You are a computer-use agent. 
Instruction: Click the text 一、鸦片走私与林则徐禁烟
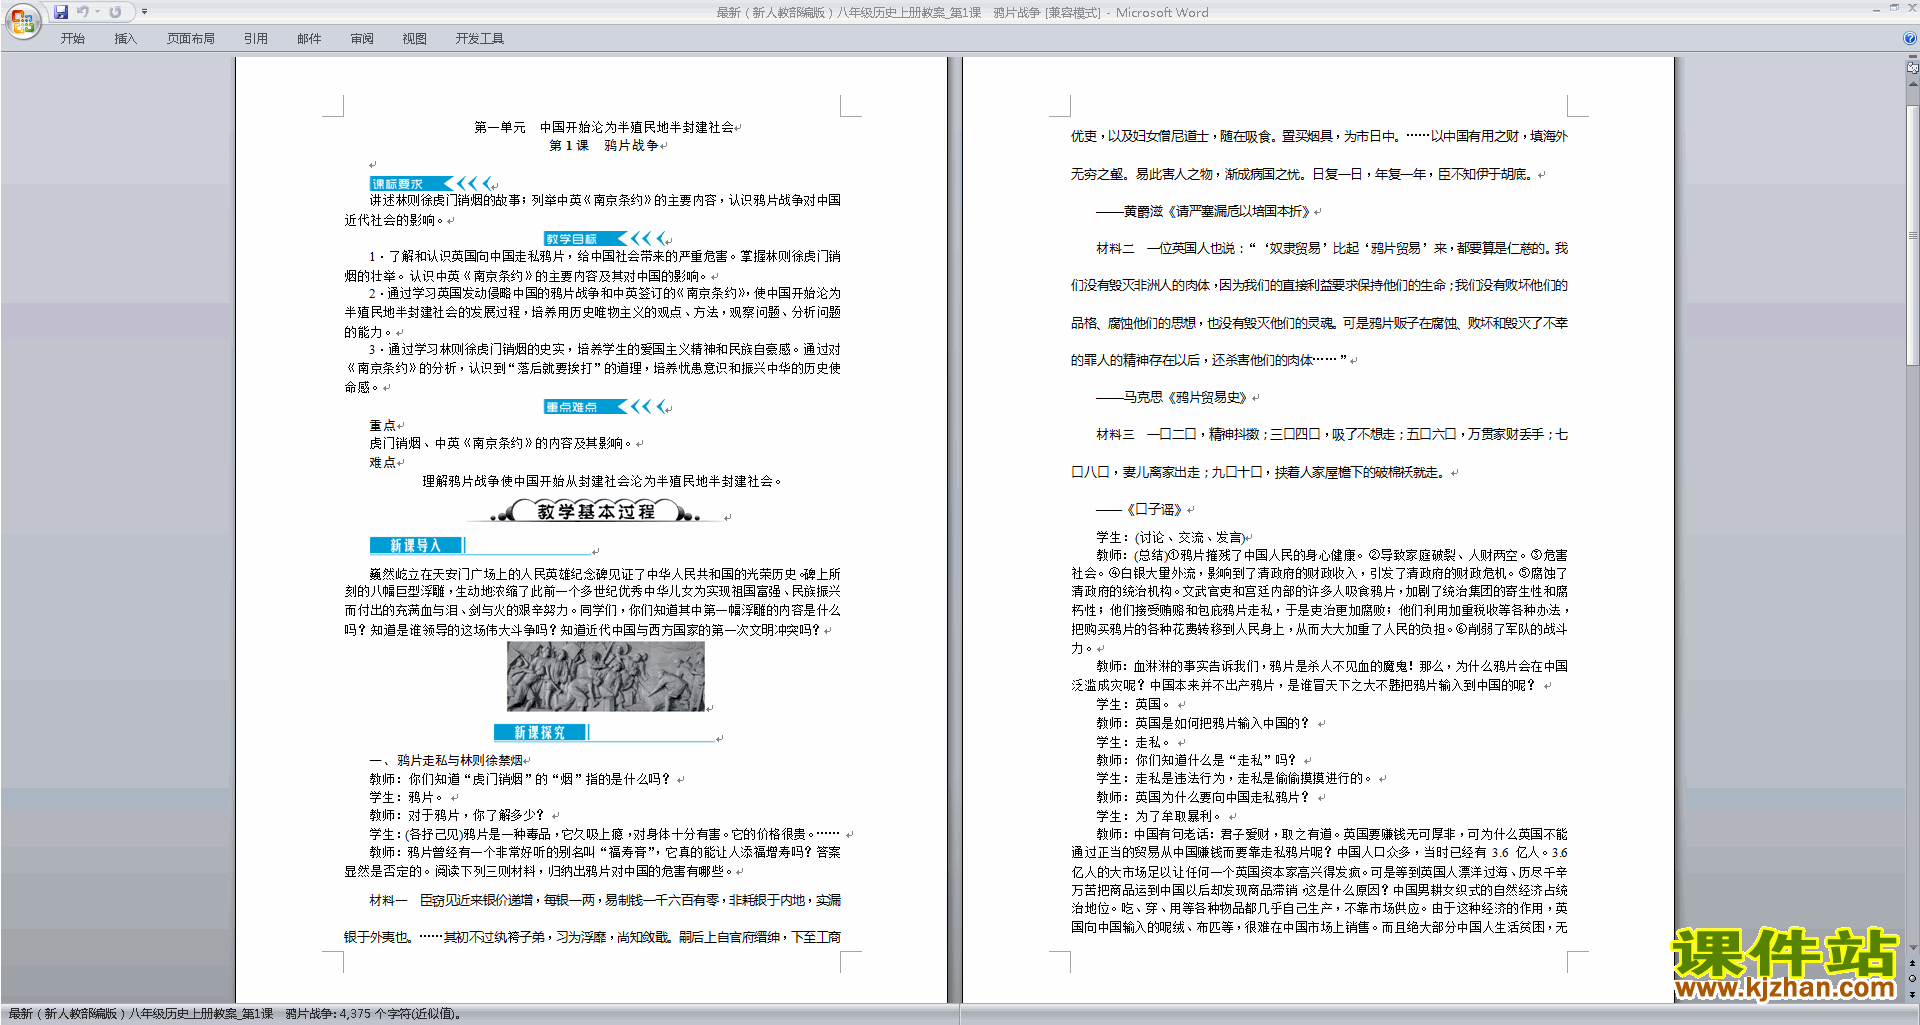pos(446,760)
